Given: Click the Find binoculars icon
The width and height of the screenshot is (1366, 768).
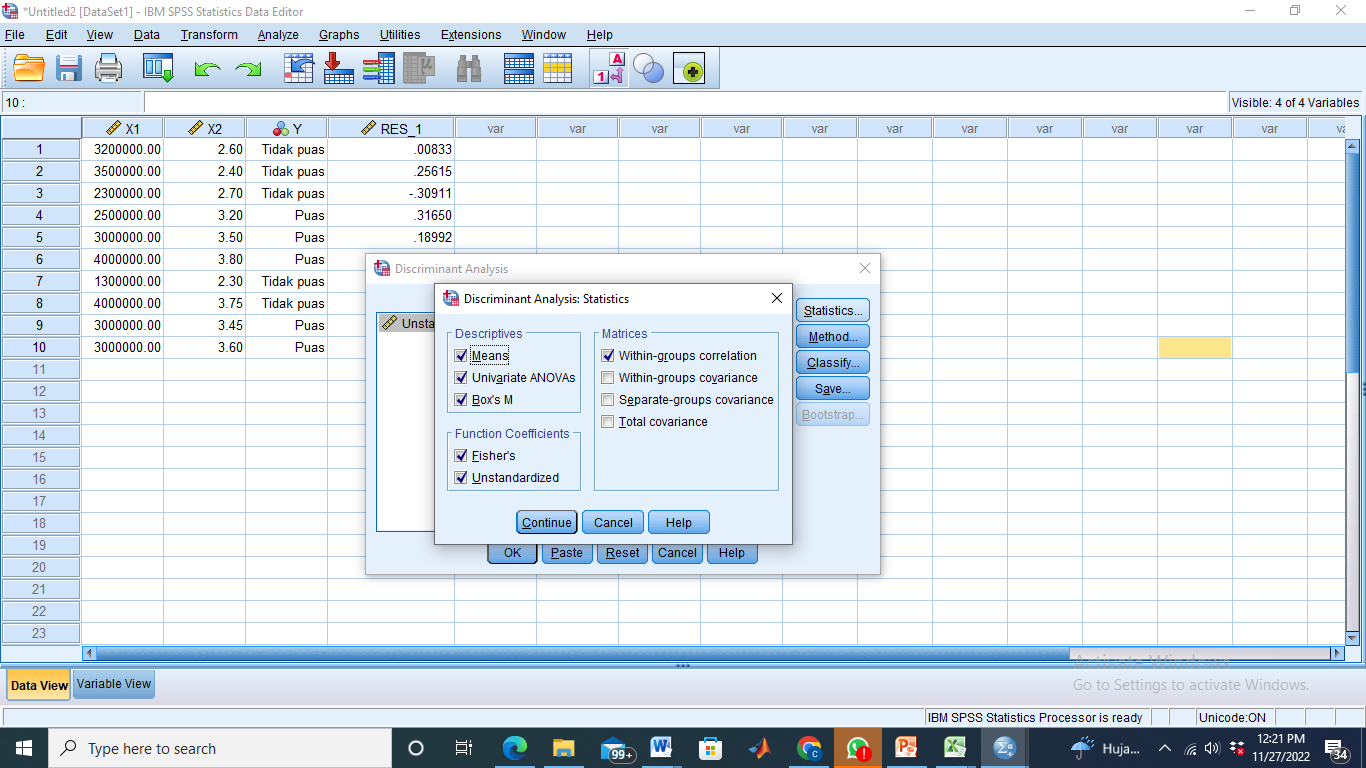Looking at the screenshot, I should tap(468, 68).
